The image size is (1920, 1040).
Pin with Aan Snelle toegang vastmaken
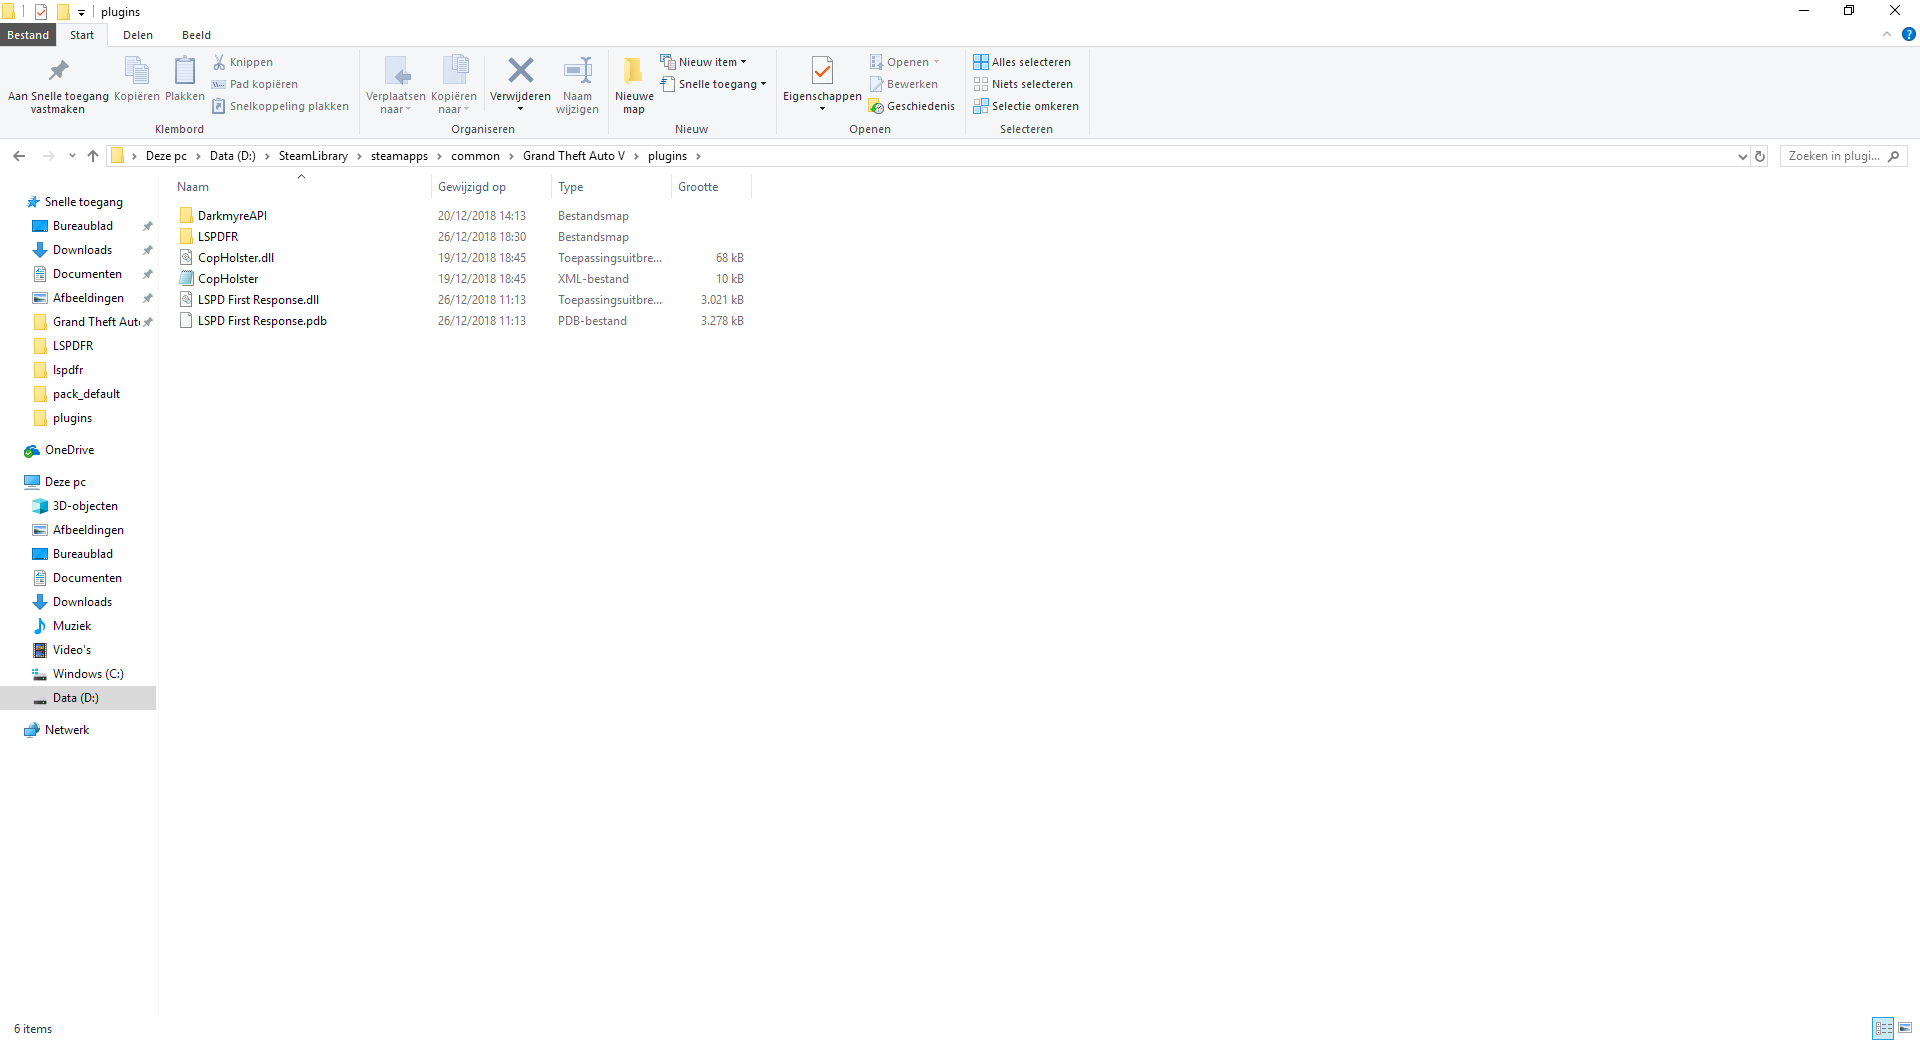click(x=58, y=84)
